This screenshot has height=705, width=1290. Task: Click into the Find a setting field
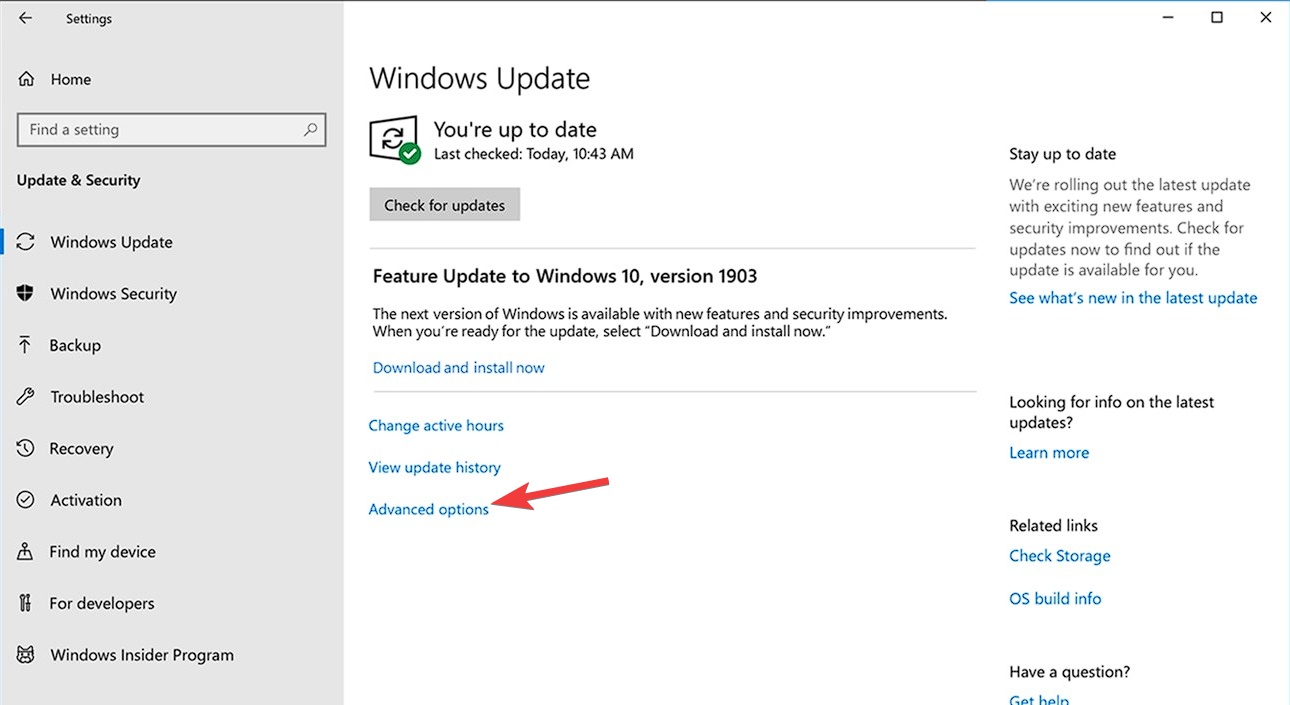160,129
